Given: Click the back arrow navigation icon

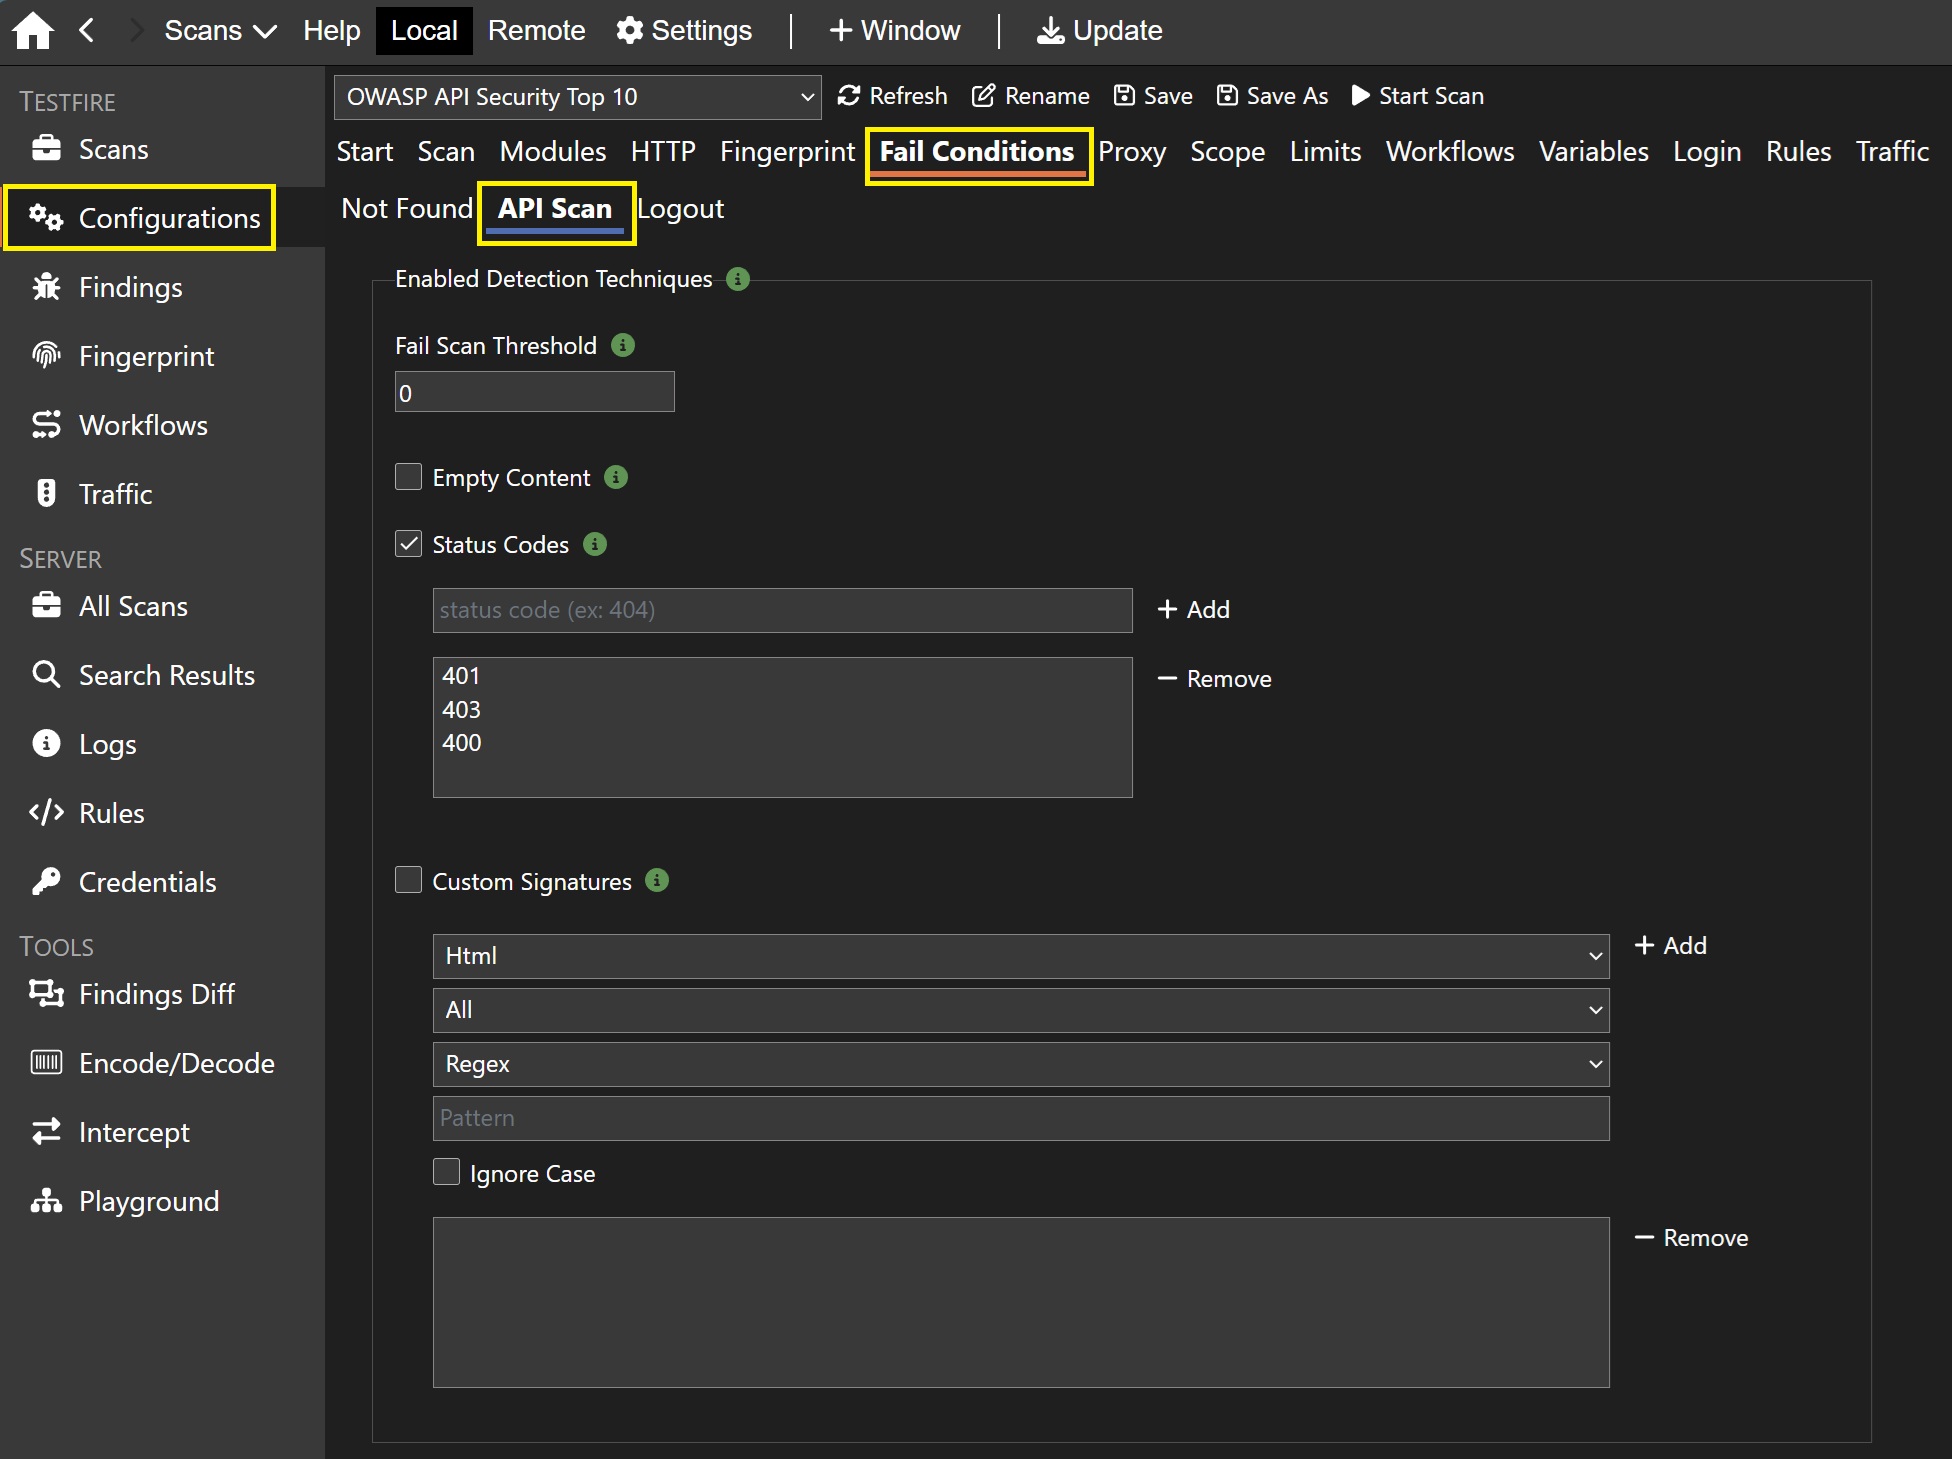Looking at the screenshot, I should (87, 30).
